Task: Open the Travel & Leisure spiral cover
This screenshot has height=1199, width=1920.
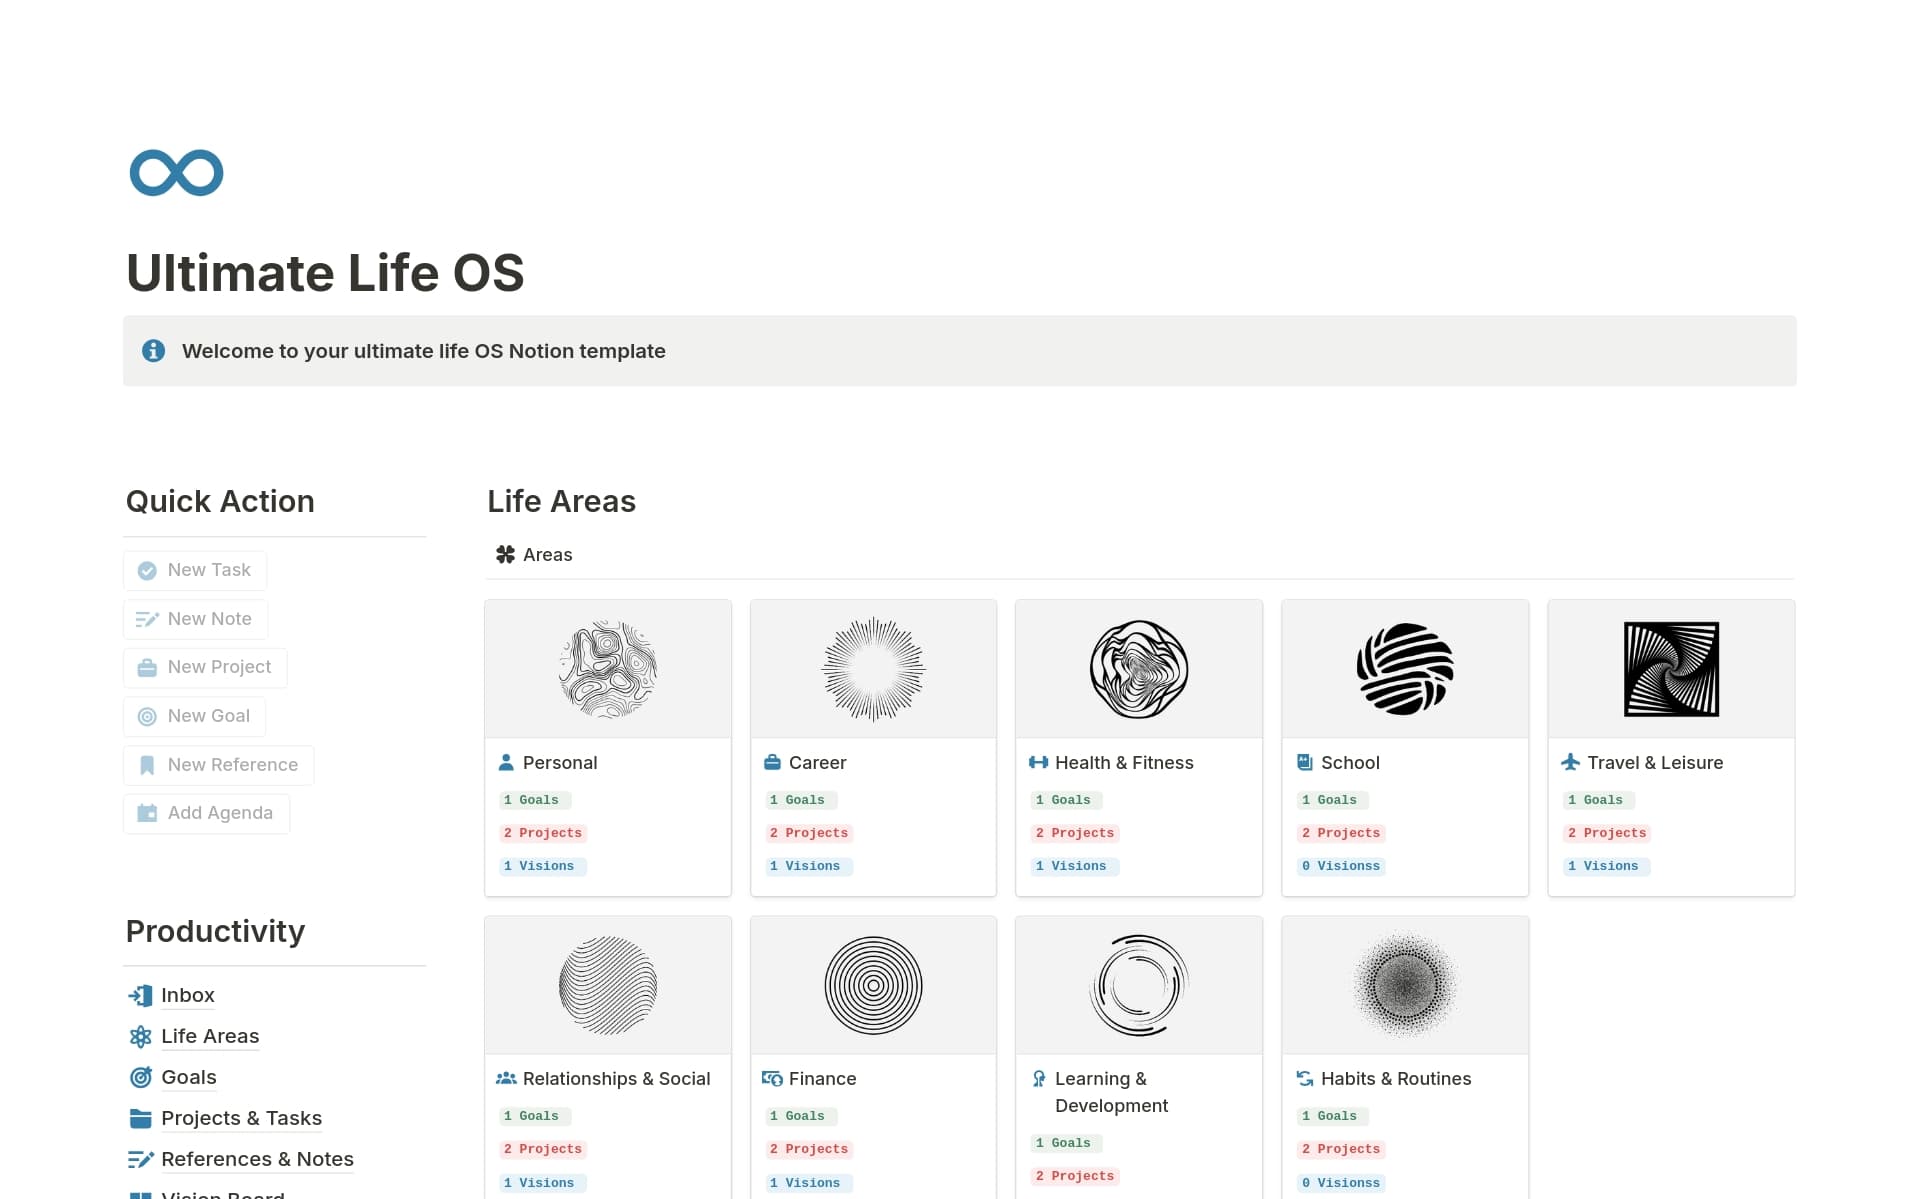Action: point(1671,669)
